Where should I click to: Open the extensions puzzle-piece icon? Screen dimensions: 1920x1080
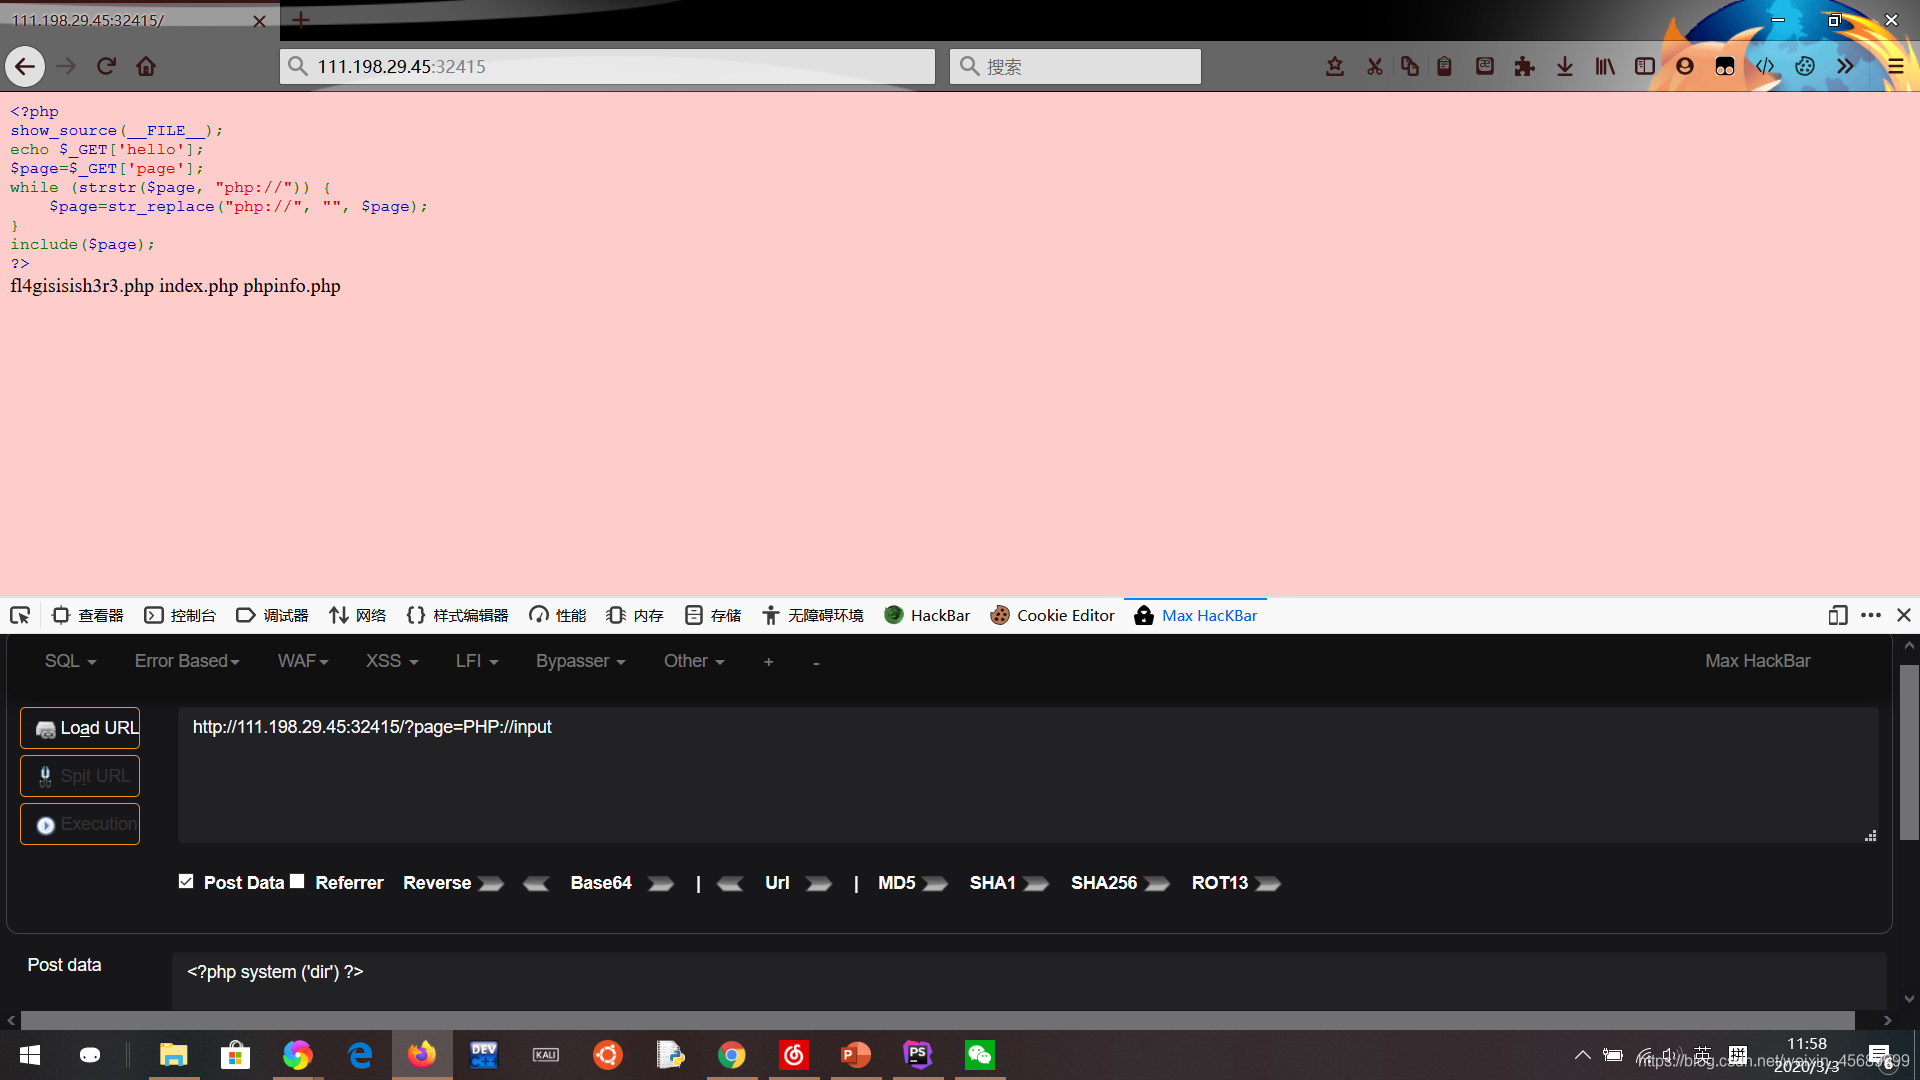(1524, 66)
